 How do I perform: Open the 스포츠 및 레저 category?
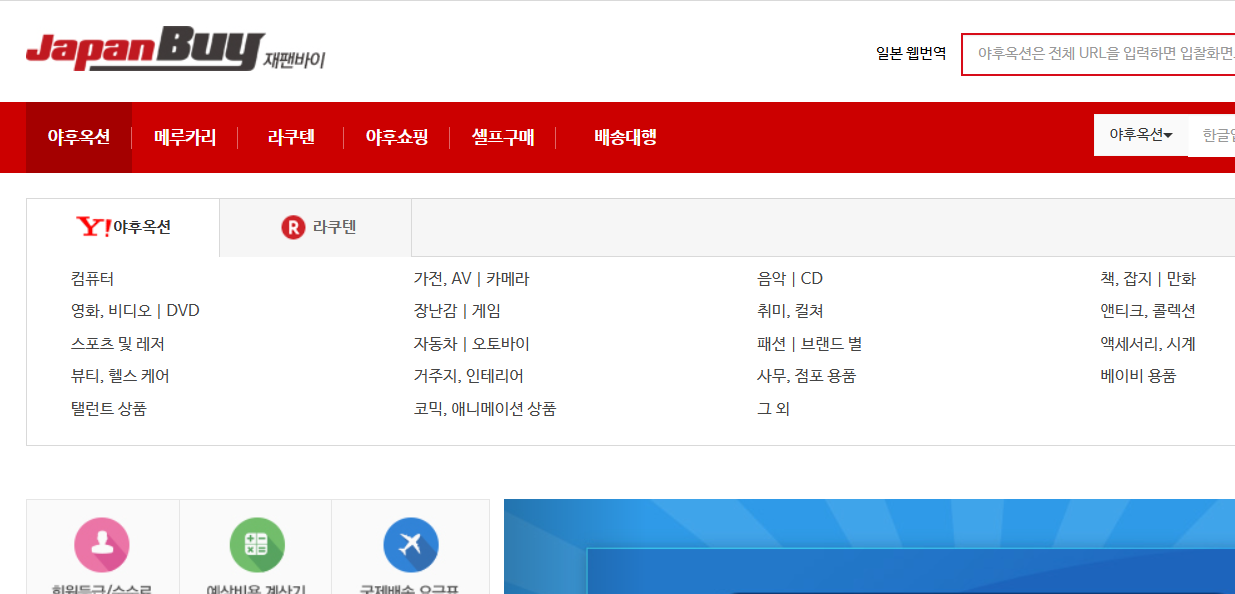click(x=118, y=344)
